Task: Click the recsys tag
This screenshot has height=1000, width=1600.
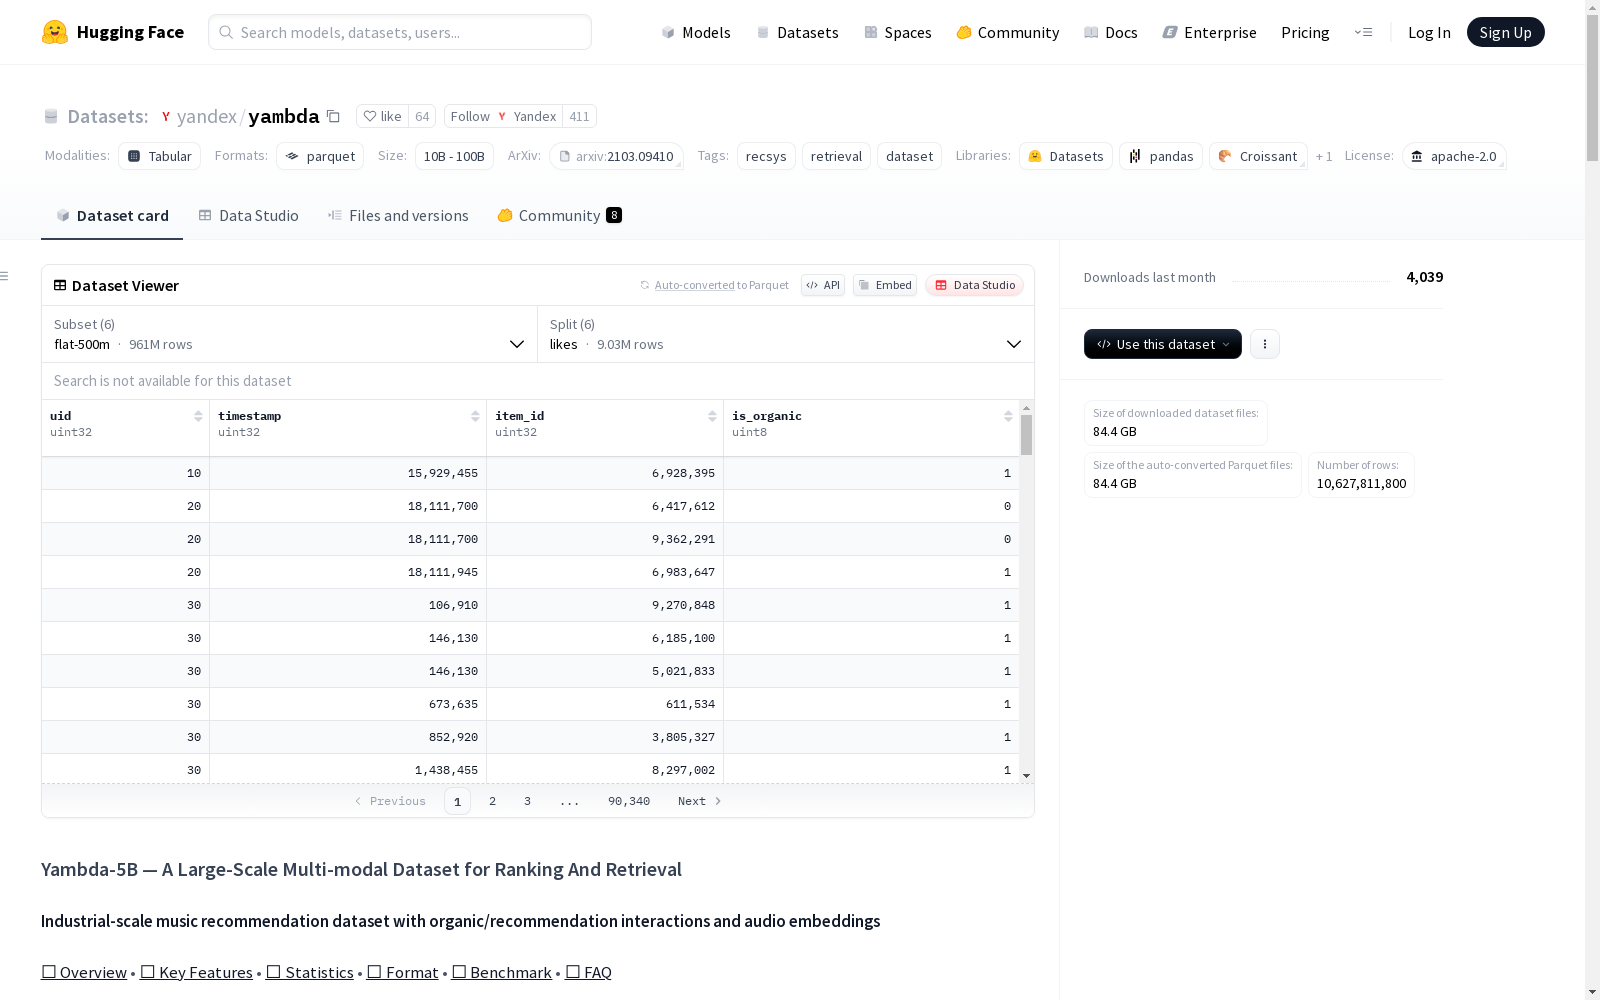Action: click(766, 156)
